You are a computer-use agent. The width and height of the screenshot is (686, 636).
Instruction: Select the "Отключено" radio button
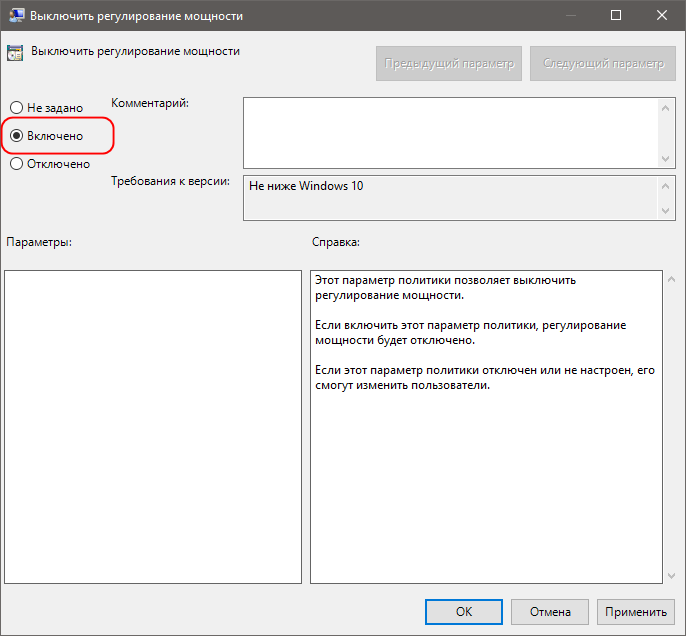[x=50, y=164]
